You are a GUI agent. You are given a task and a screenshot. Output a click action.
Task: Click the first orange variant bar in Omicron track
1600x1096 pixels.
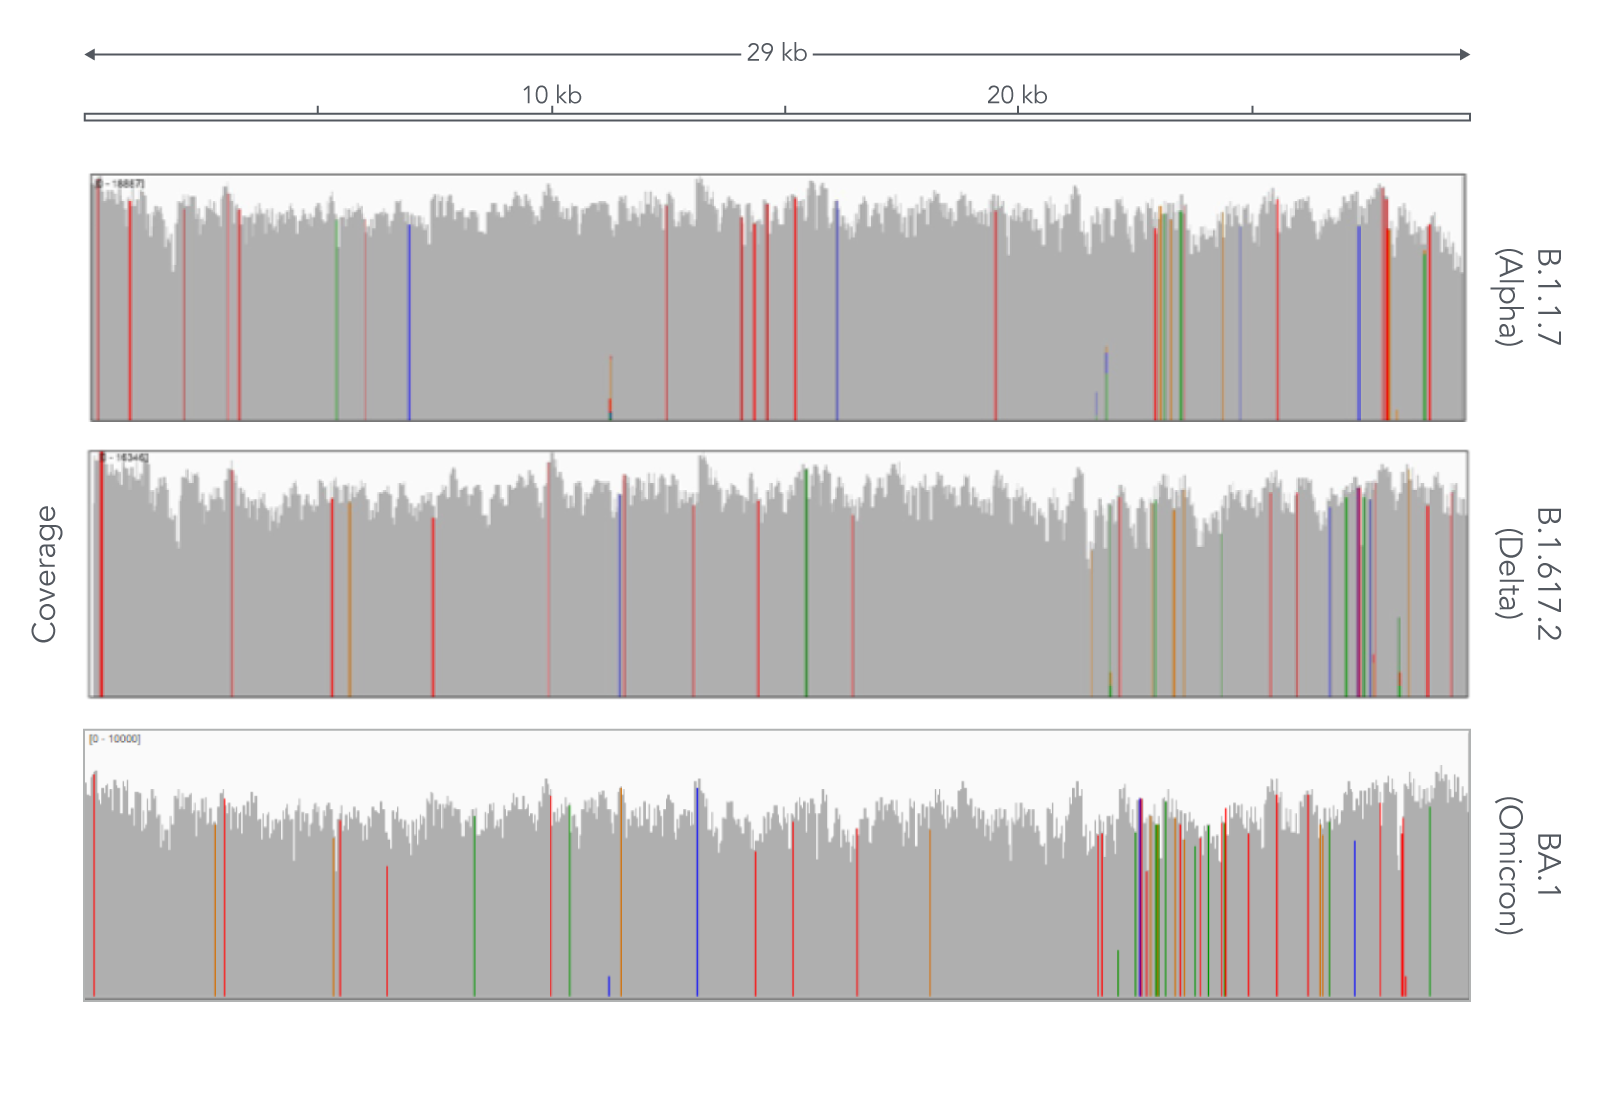click(214, 910)
